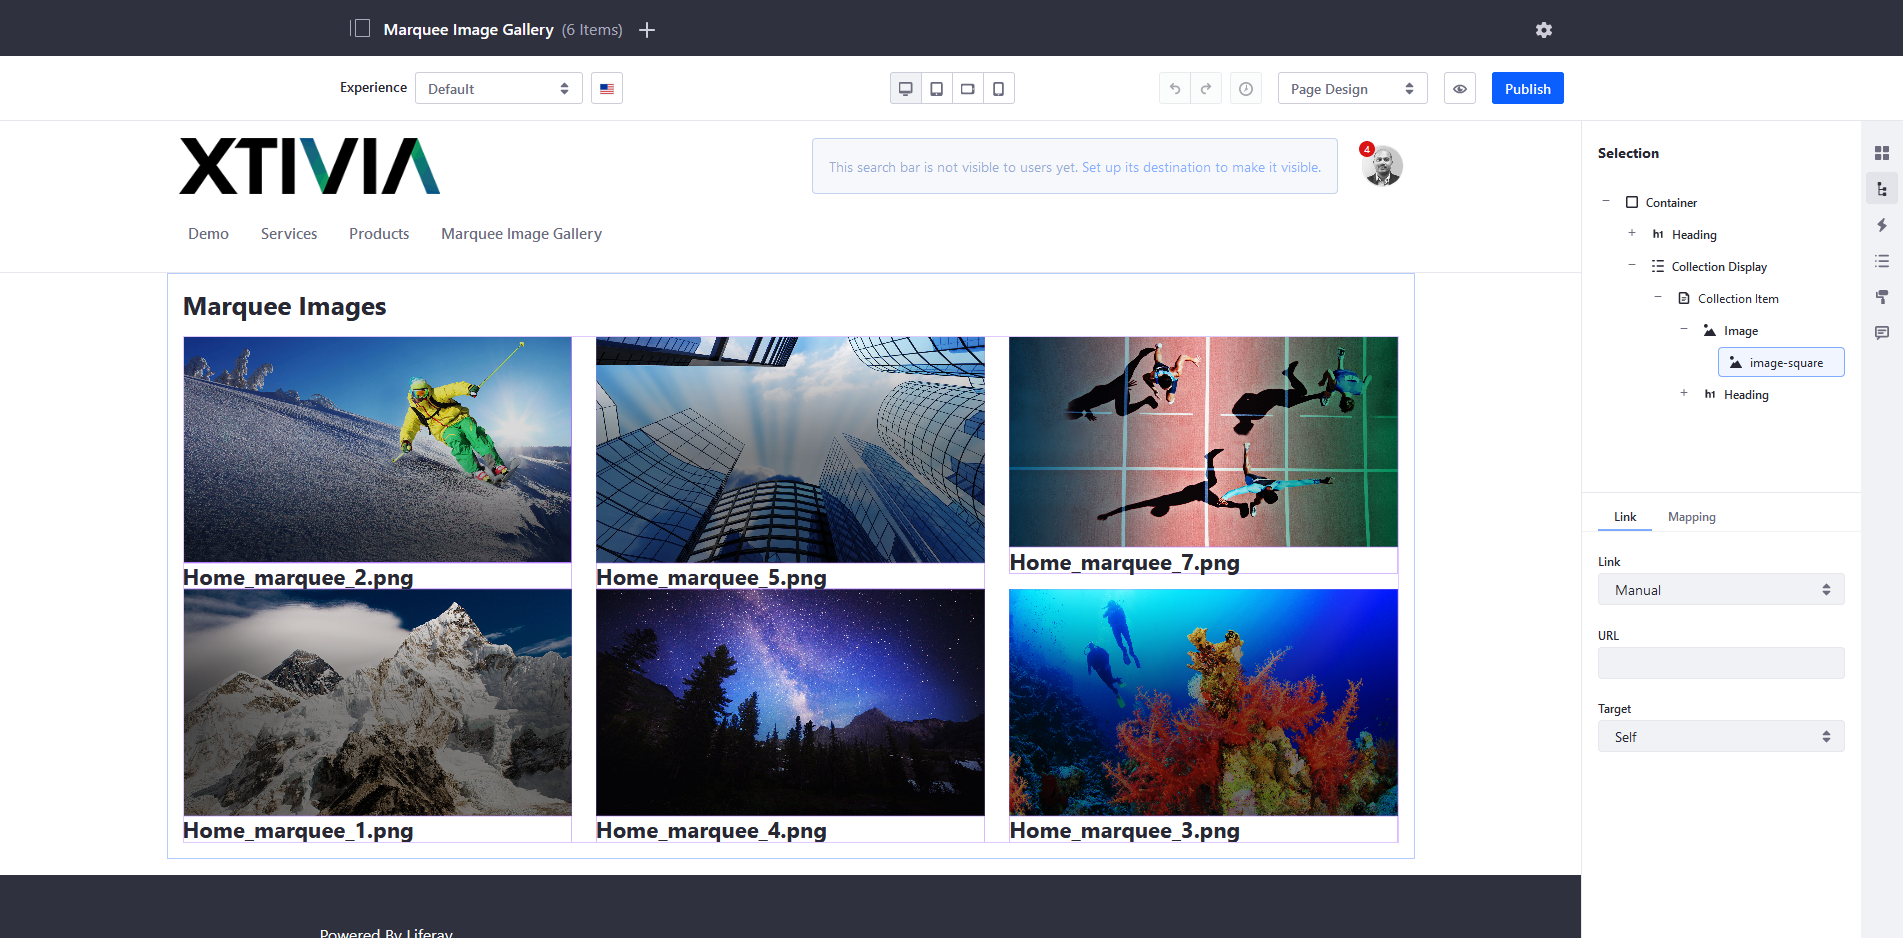Open the Comments sidebar panel
The height and width of the screenshot is (938, 1903).
[1881, 333]
